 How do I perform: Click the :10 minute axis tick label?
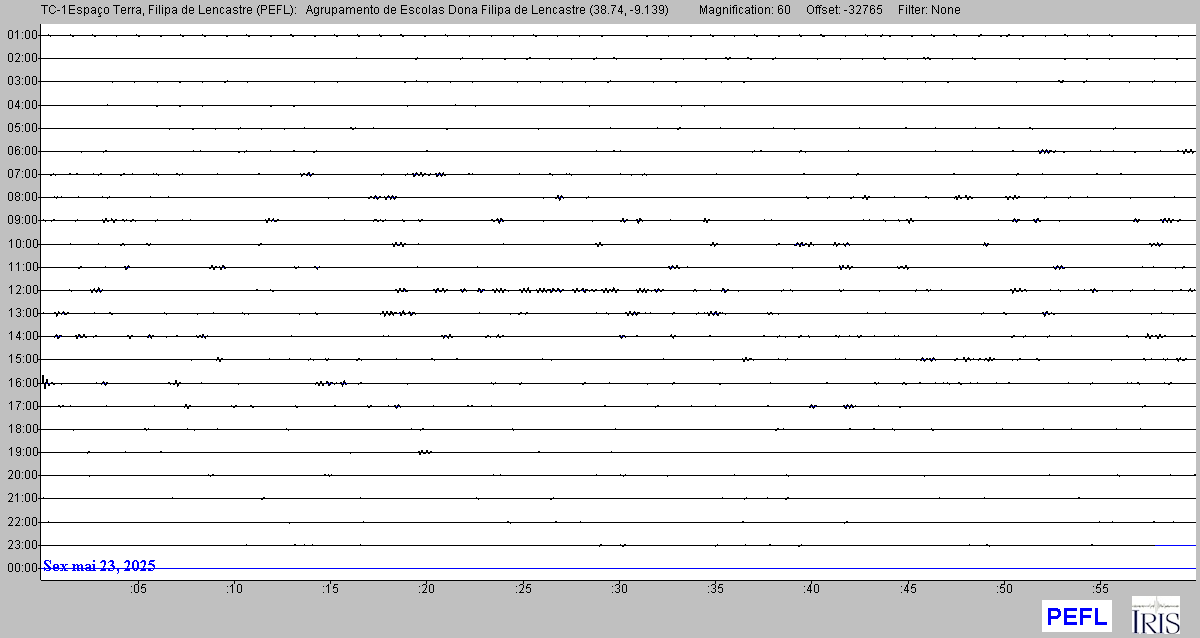click(x=234, y=589)
